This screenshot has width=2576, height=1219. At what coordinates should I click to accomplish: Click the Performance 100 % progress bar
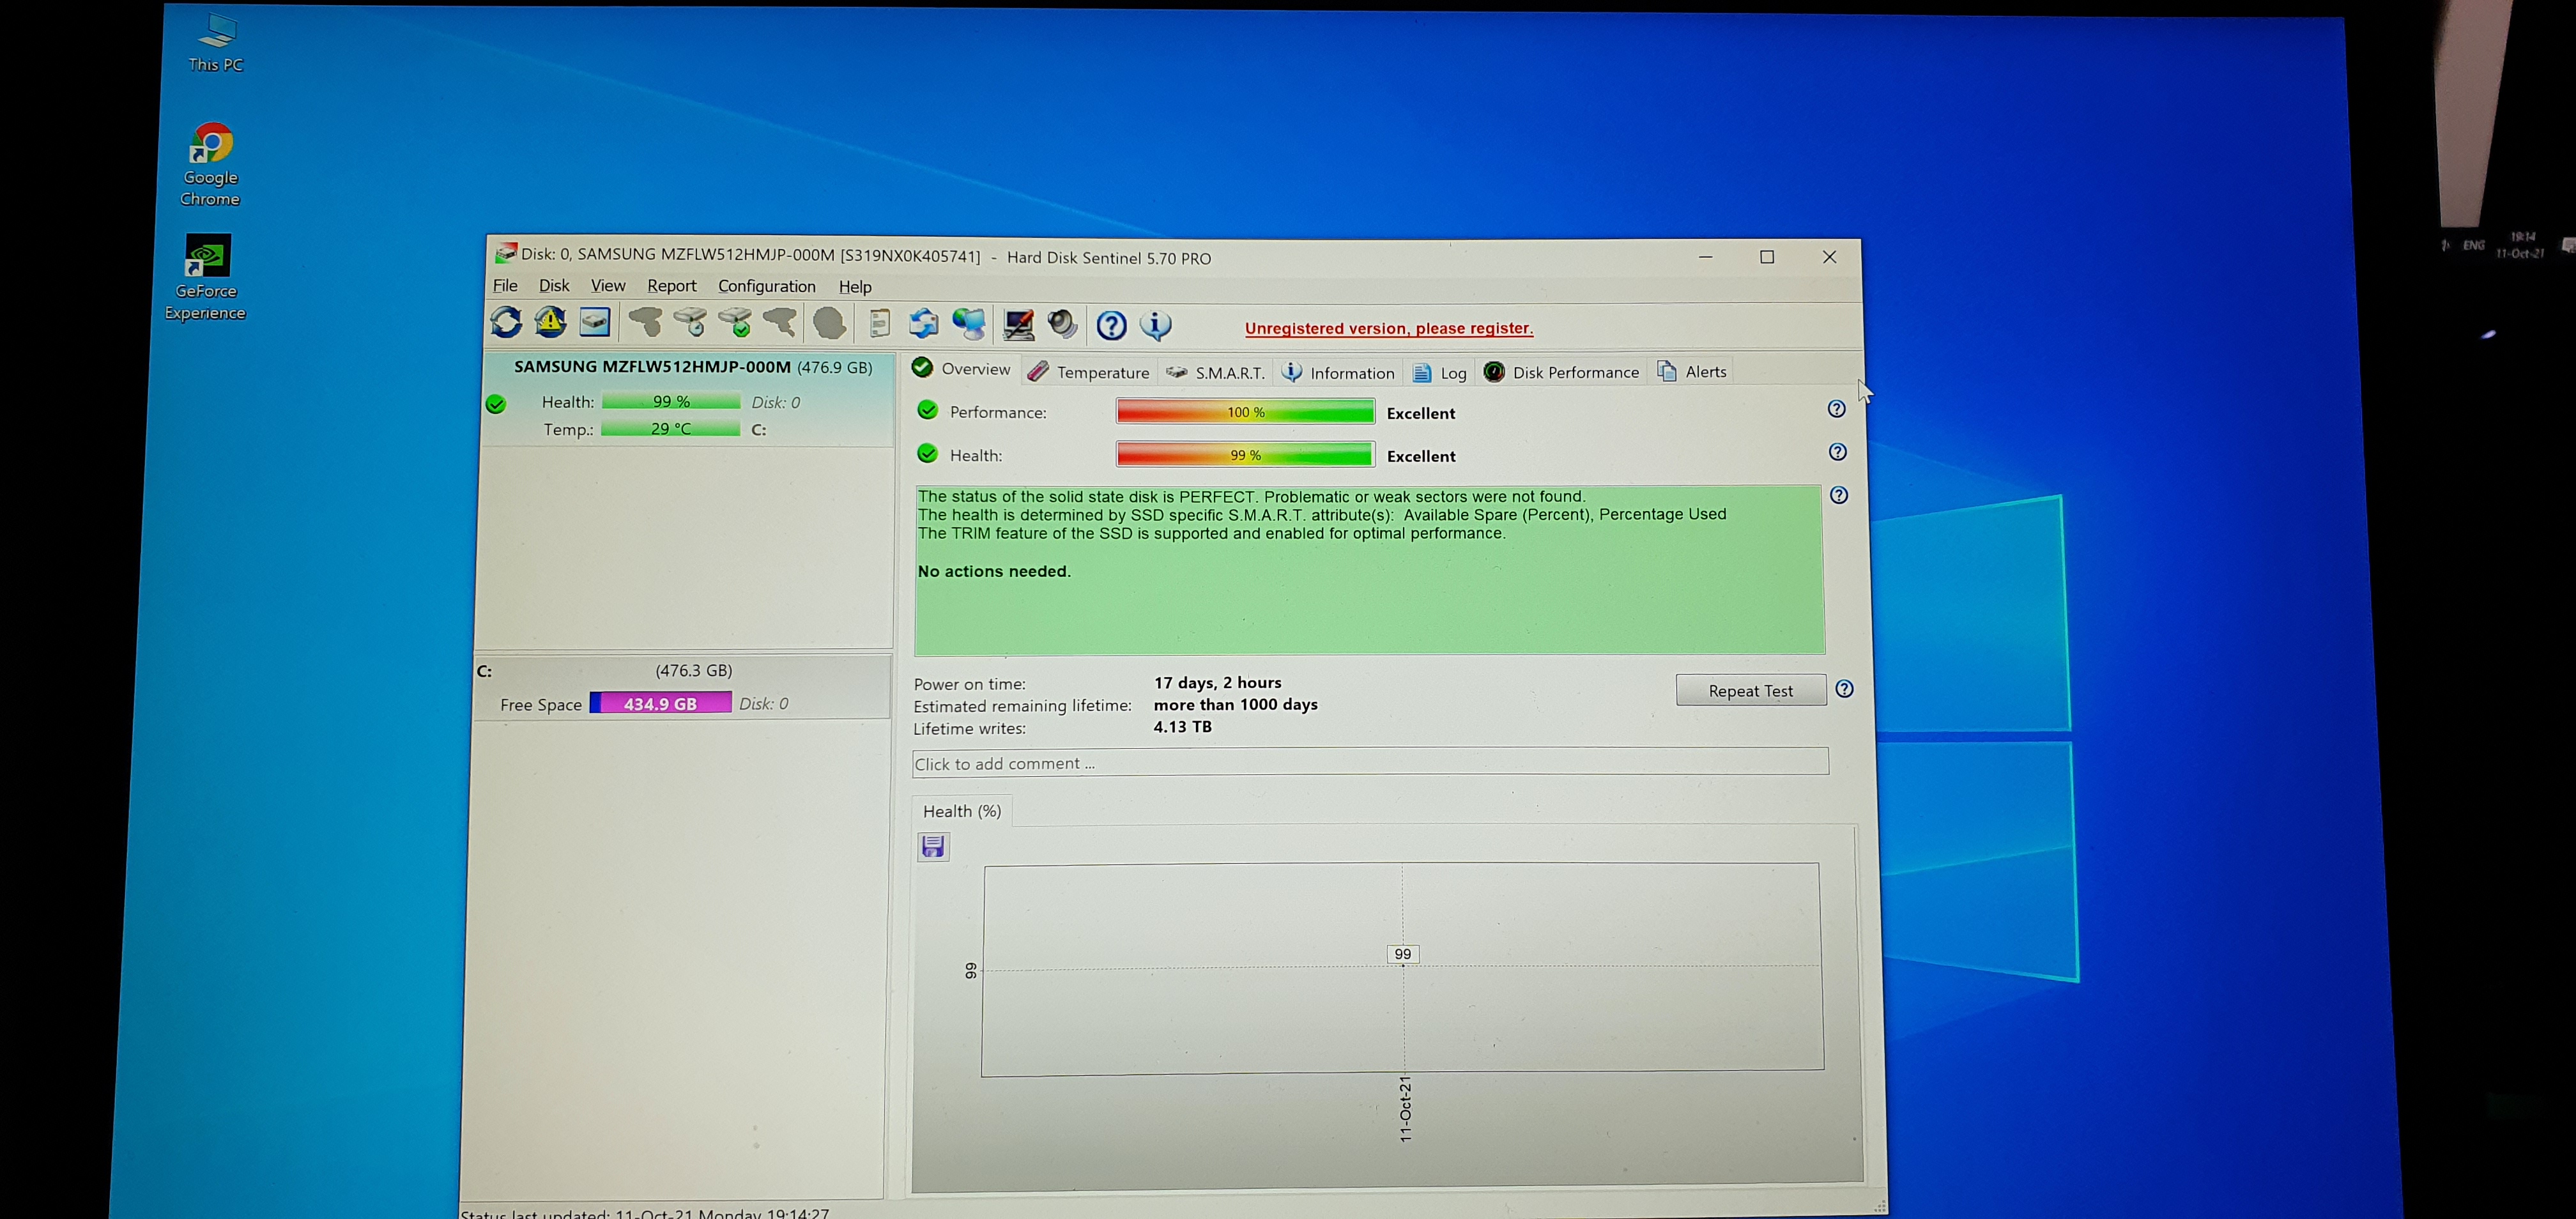tap(1245, 412)
